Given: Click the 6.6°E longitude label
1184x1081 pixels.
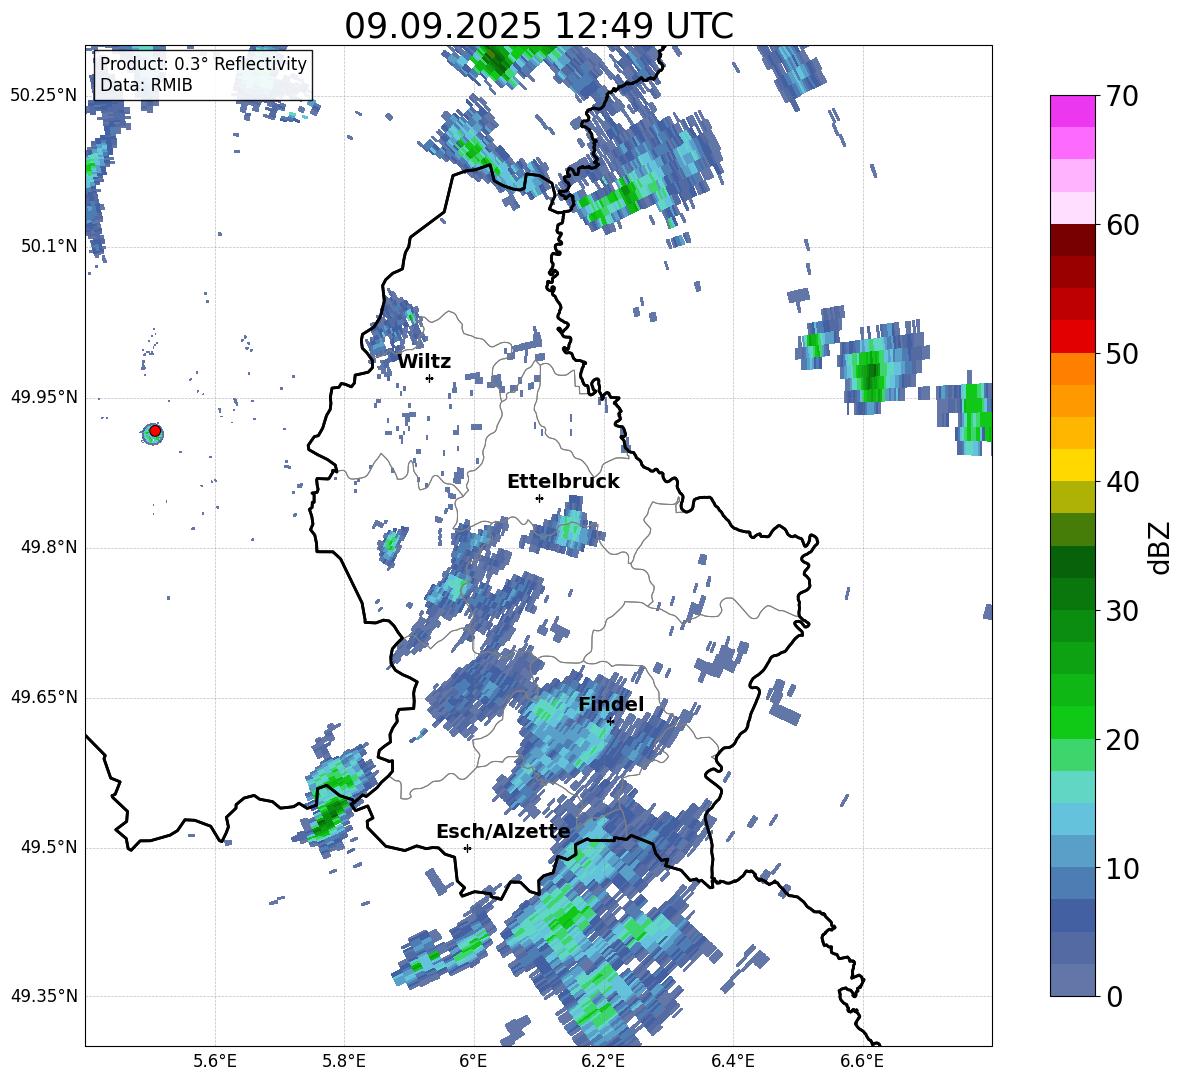Looking at the screenshot, I should pyautogui.click(x=862, y=1062).
